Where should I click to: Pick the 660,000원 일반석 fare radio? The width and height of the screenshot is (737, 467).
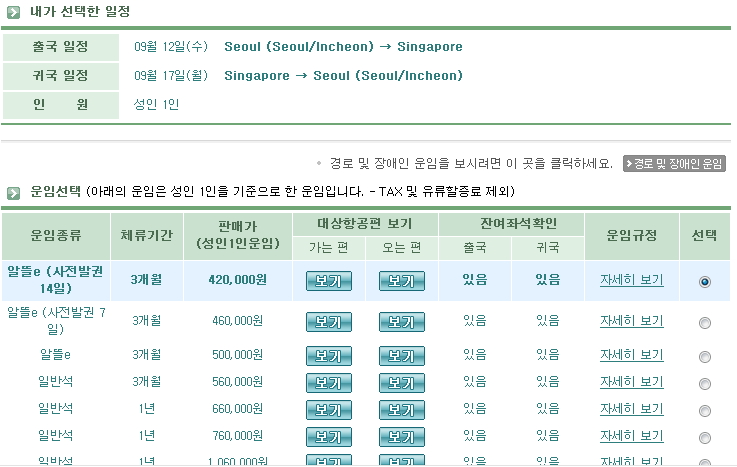pyautogui.click(x=705, y=410)
